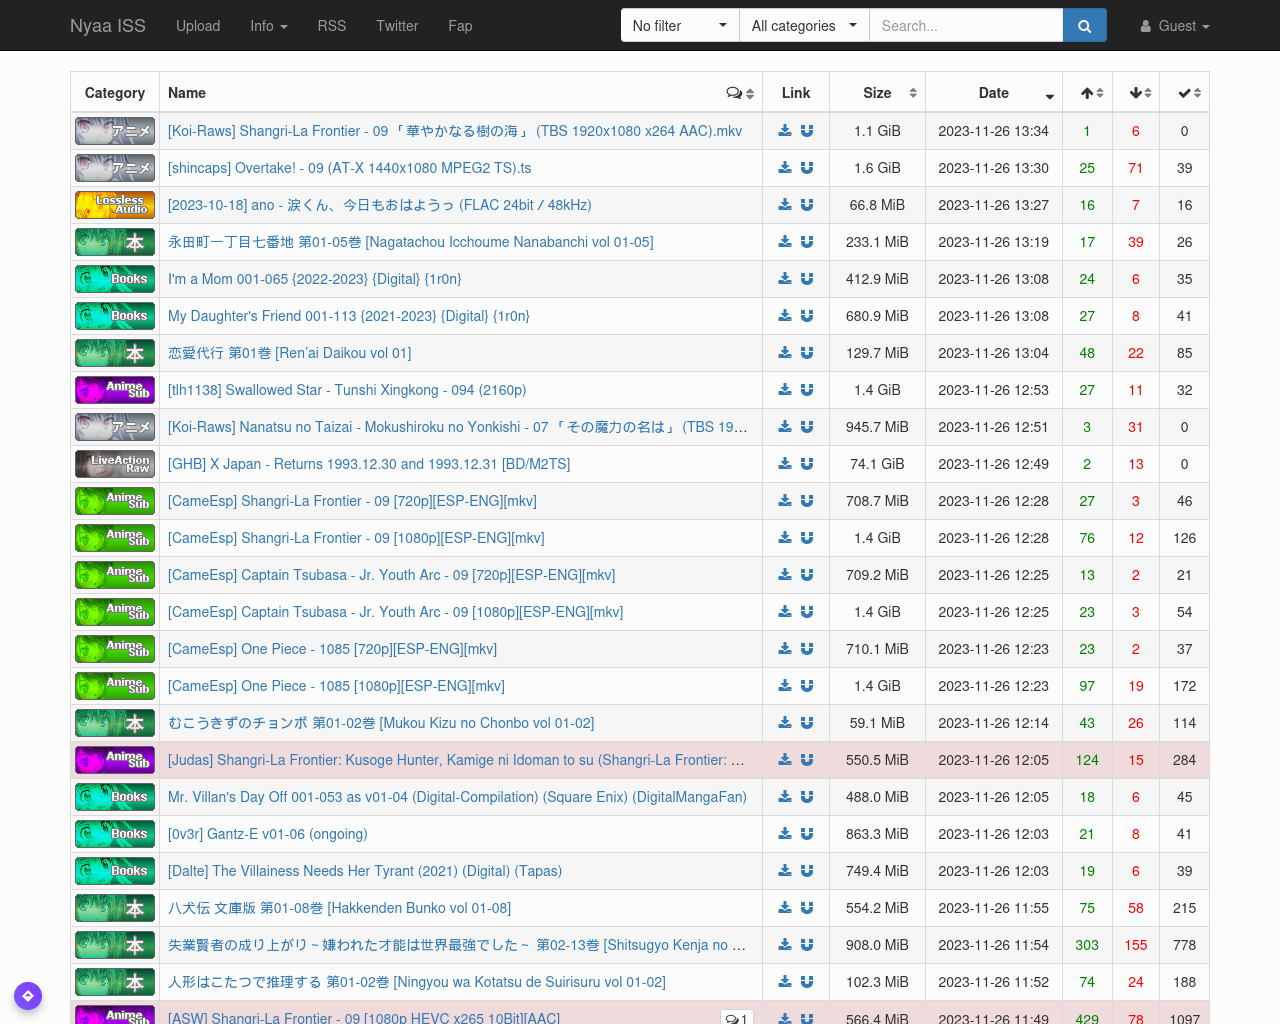
Task: Open the Fap nav link
Action: tap(460, 26)
